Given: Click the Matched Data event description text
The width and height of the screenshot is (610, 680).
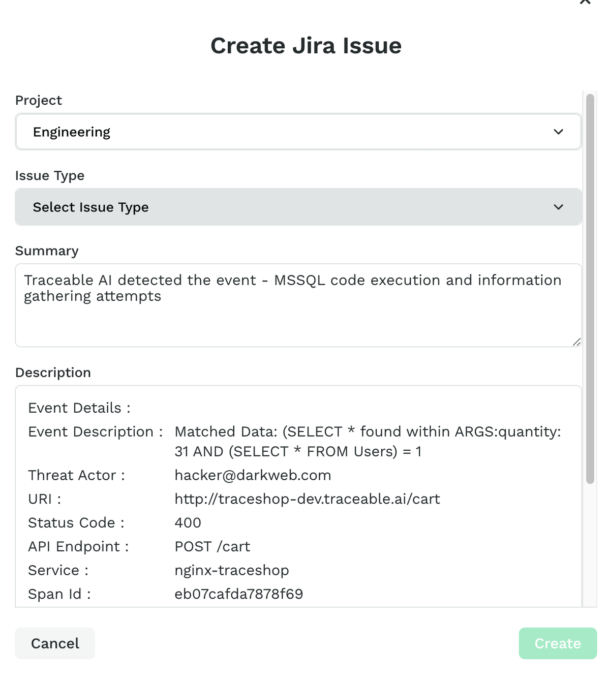Looking at the screenshot, I should (x=366, y=441).
